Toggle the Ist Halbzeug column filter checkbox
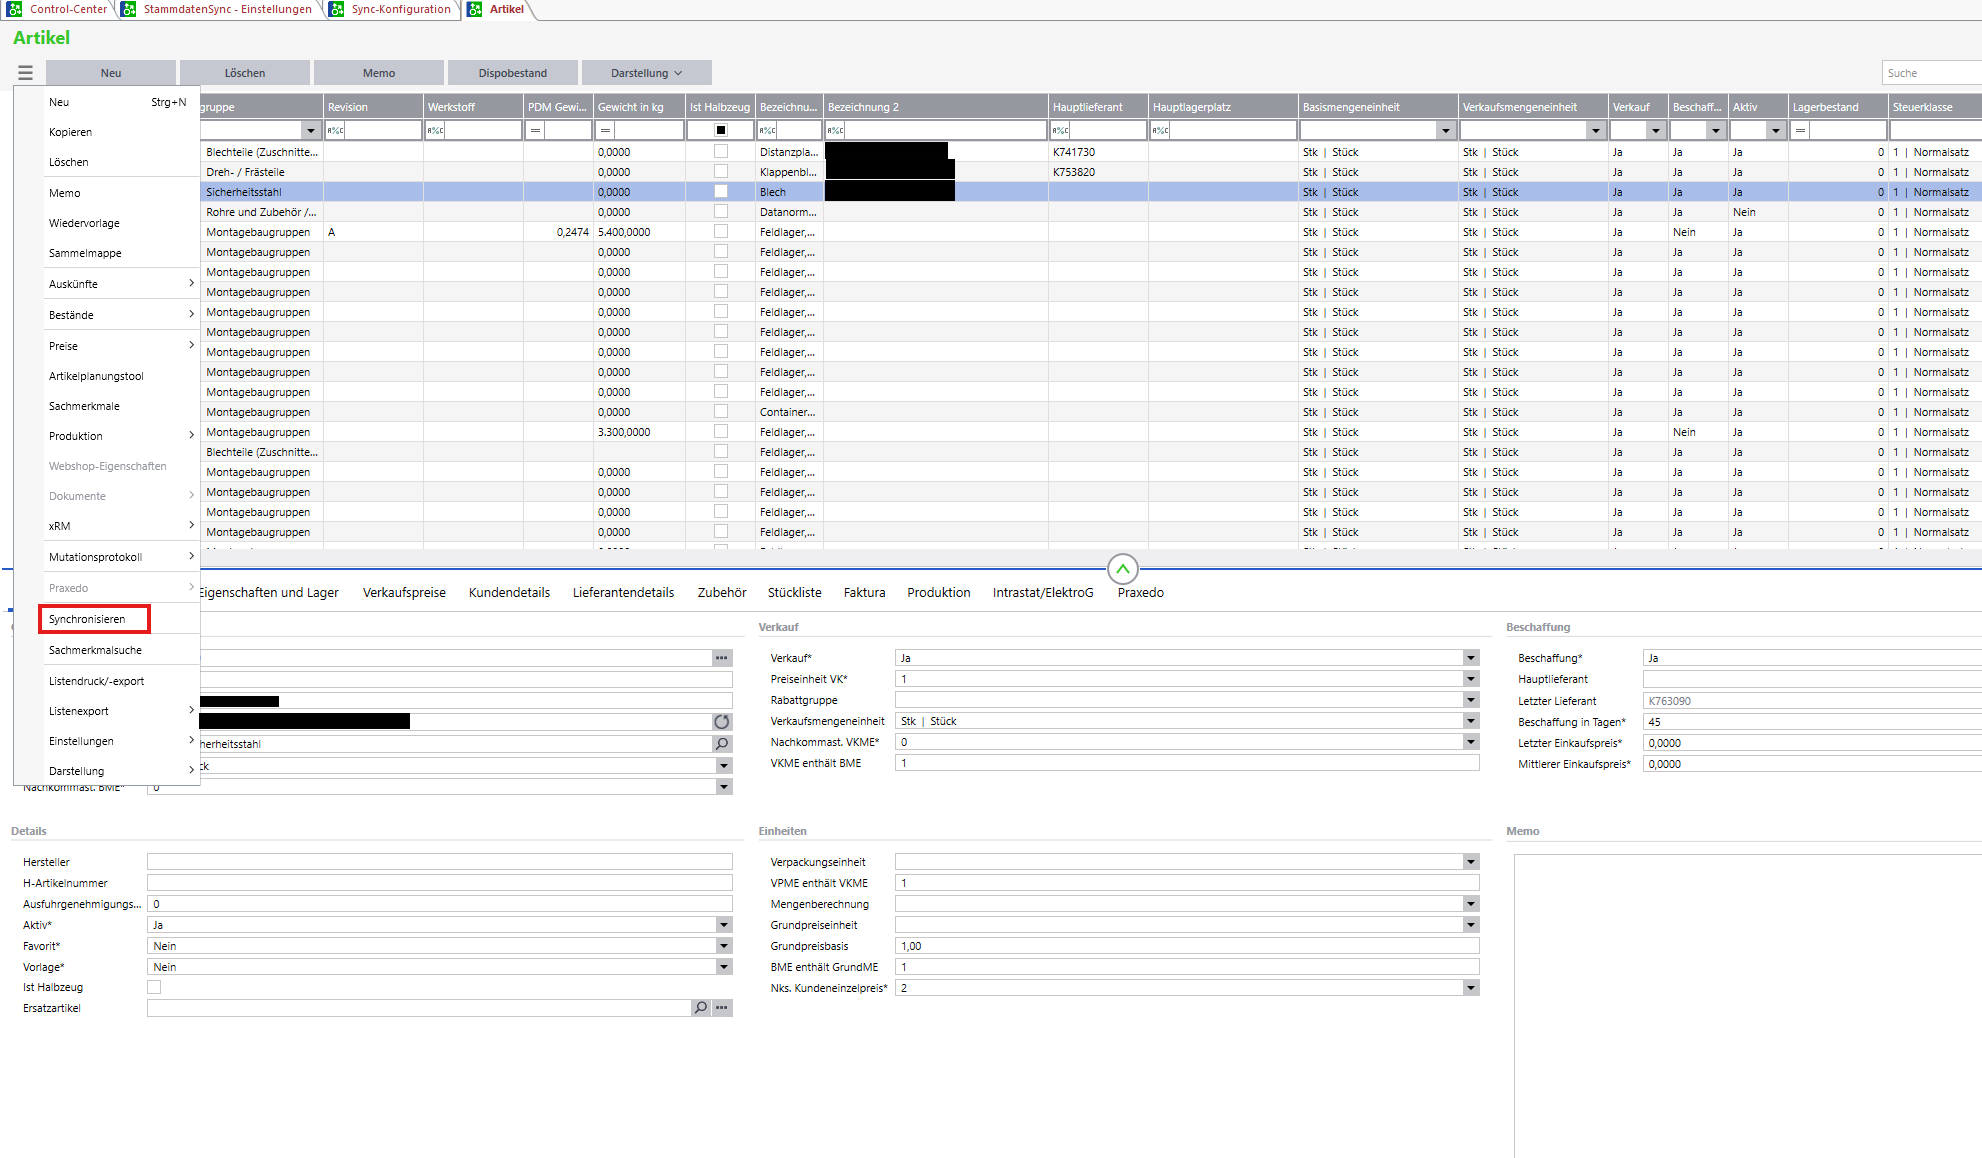The height and width of the screenshot is (1158, 1982). [x=721, y=131]
